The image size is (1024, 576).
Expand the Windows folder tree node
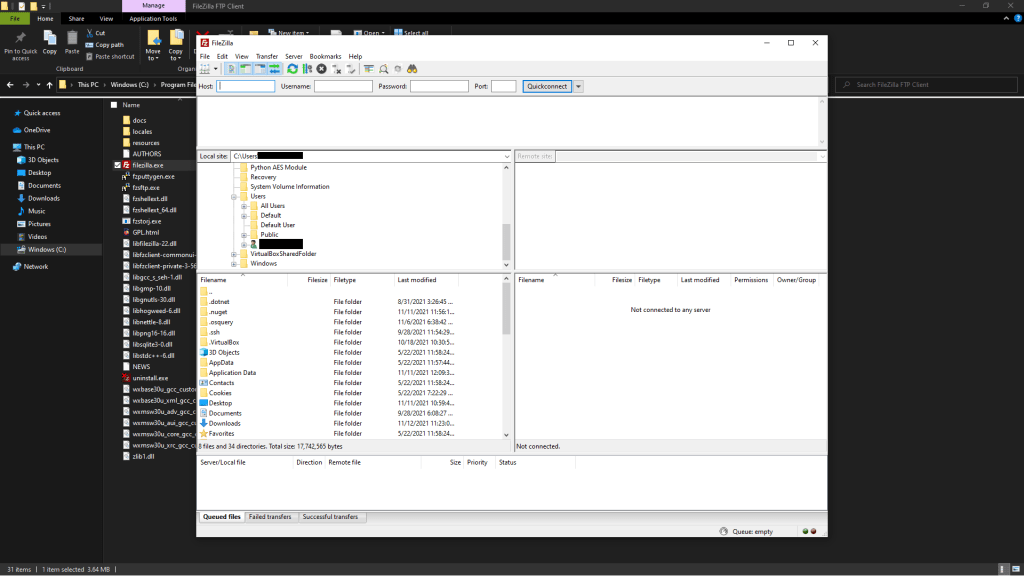[234, 263]
